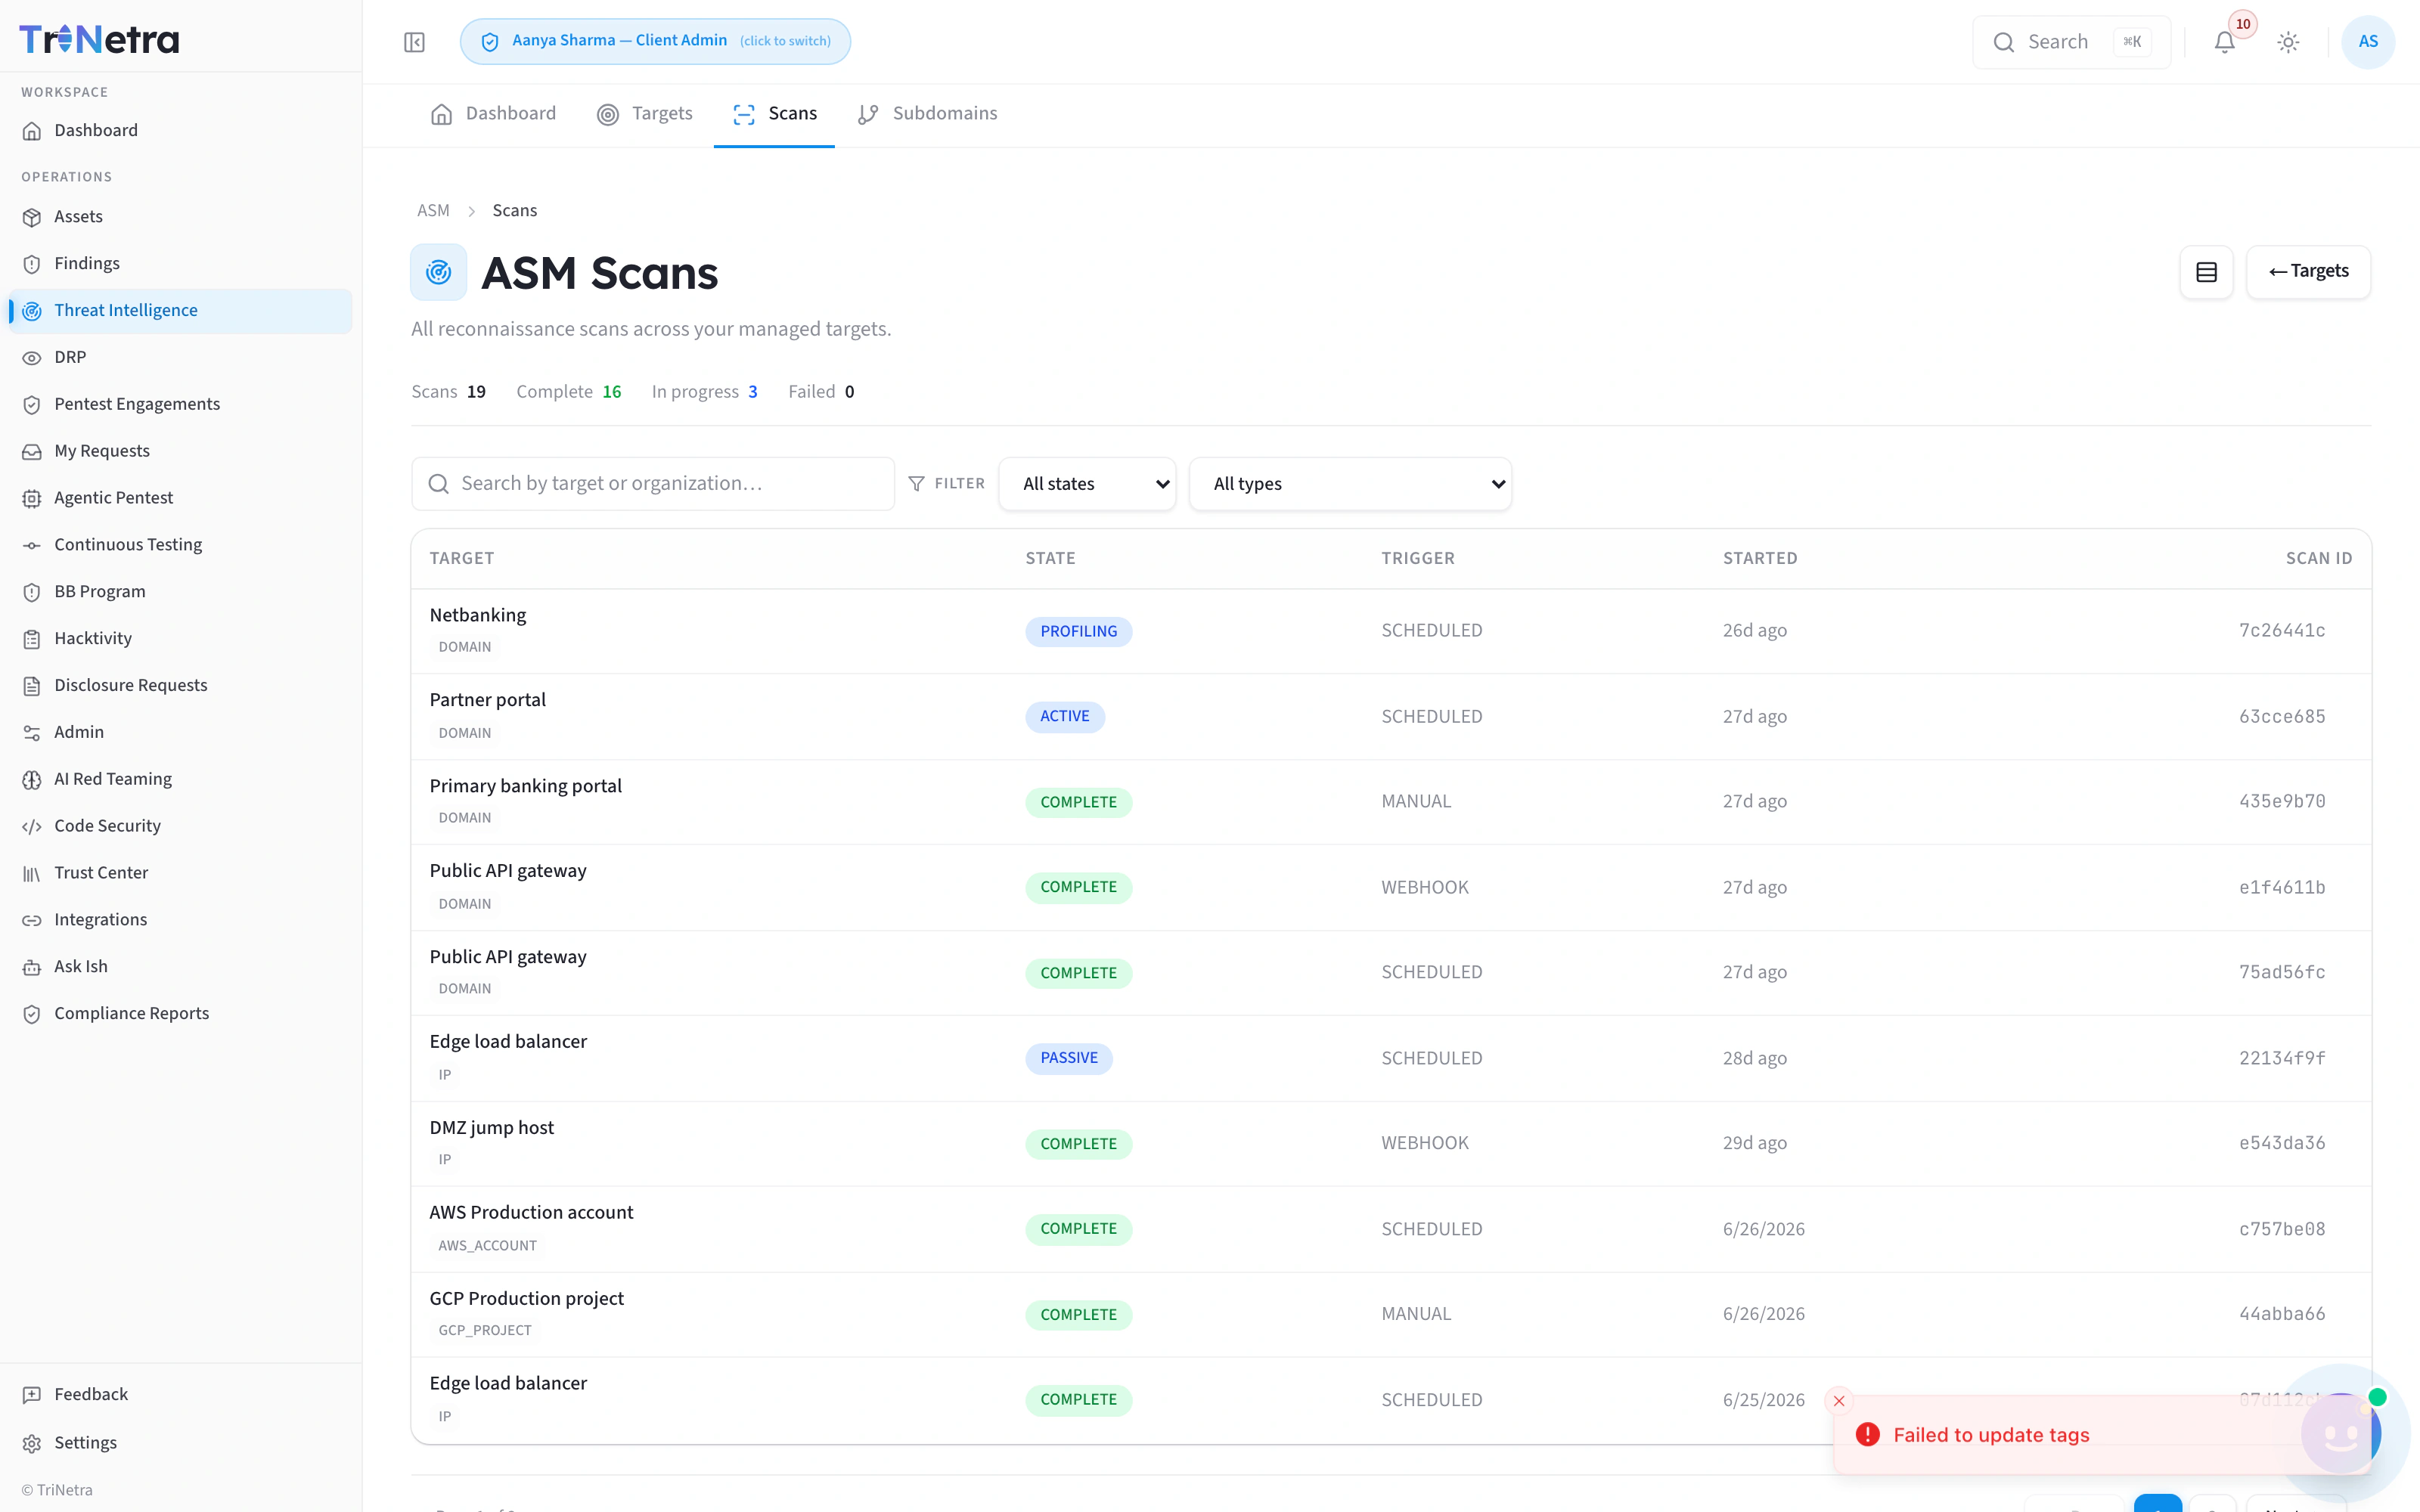Image resolution: width=2420 pixels, height=1512 pixels.
Task: Open the All types dropdown
Action: point(1350,484)
